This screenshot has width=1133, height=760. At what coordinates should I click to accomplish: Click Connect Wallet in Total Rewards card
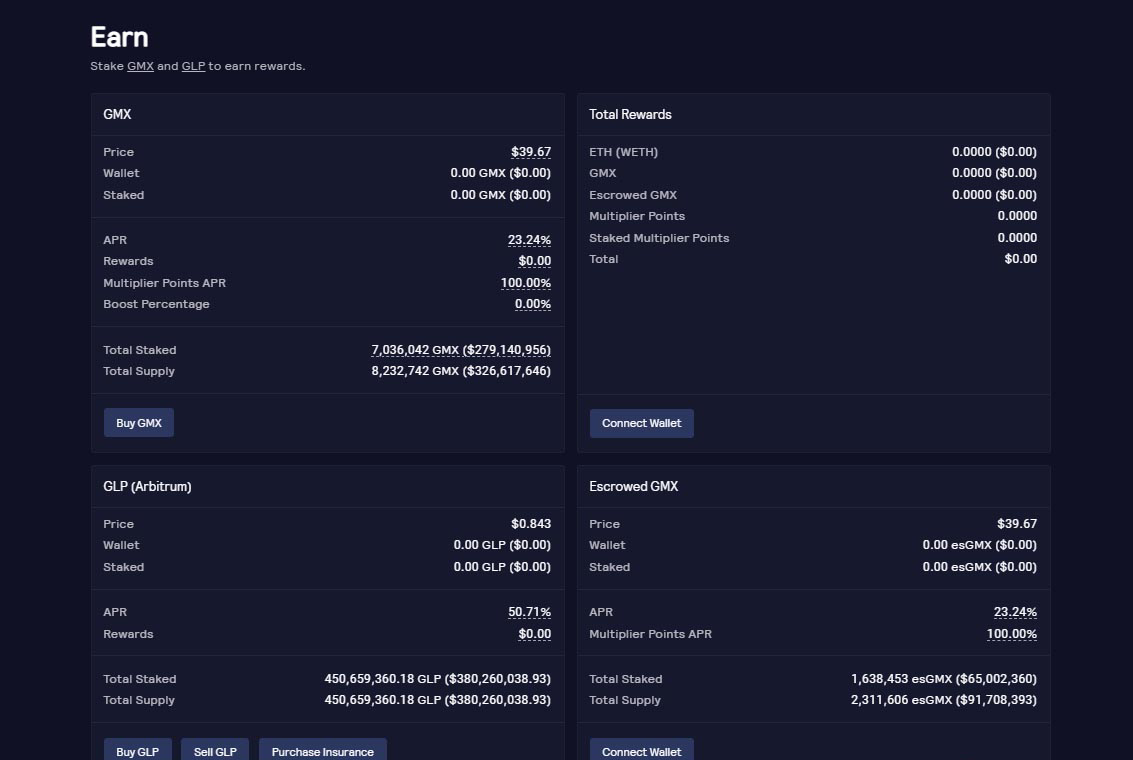642,423
